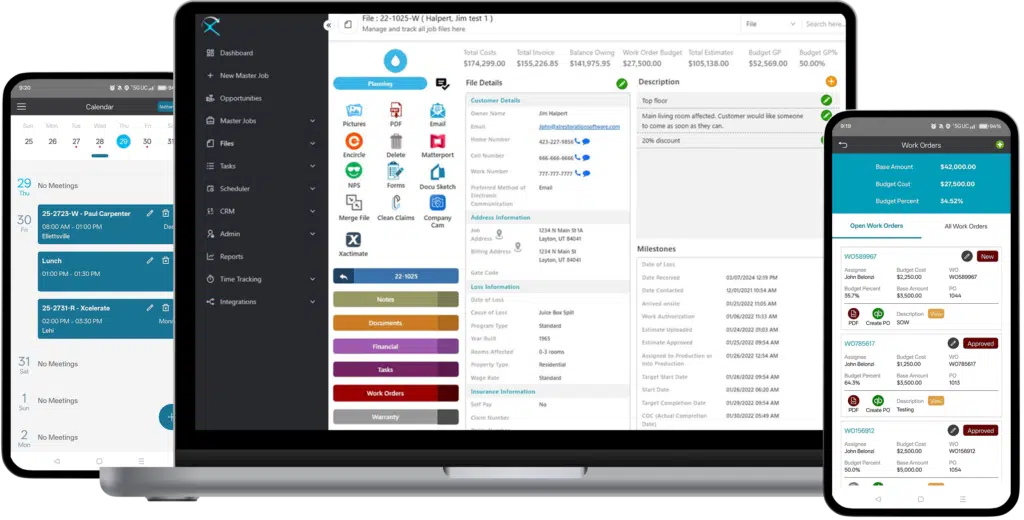The image size is (1024, 520).
Task: Open the Pictures tool icon
Action: (354, 110)
